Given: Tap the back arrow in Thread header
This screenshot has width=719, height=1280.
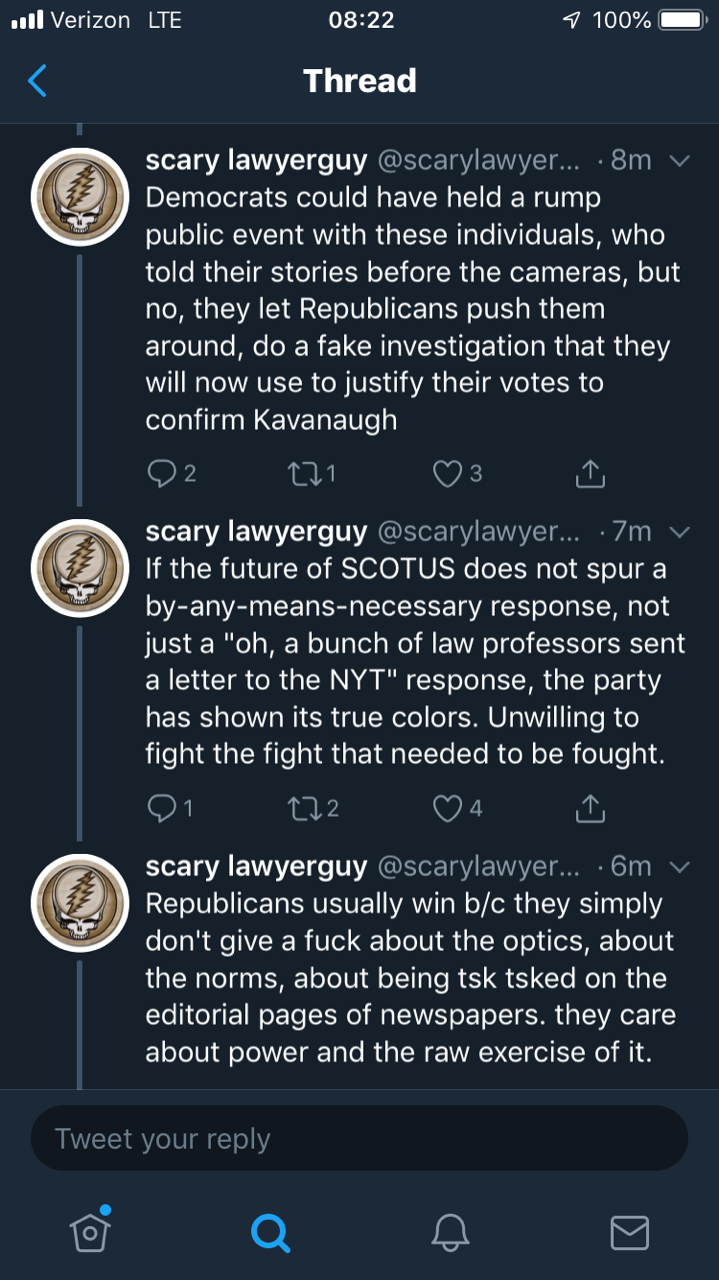Looking at the screenshot, I should pos(37,80).
